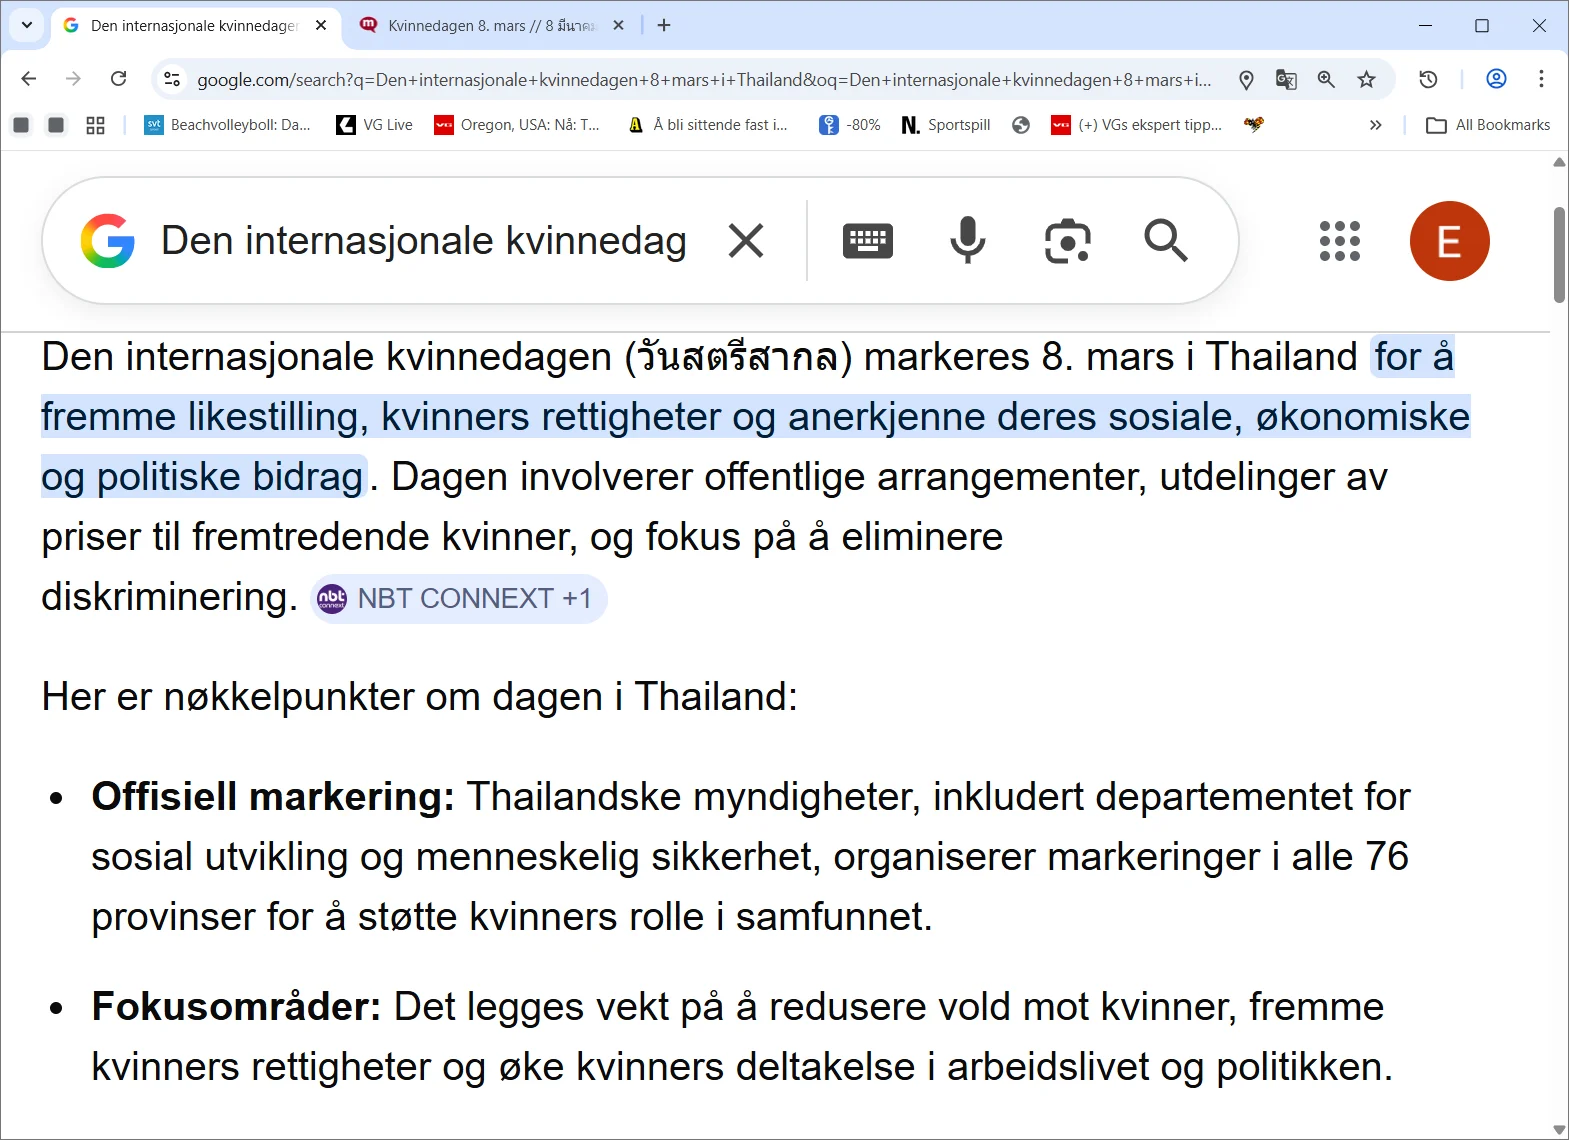This screenshot has height=1140, width=1569.
Task: Open first gray square bookmark icon
Action: 21,125
